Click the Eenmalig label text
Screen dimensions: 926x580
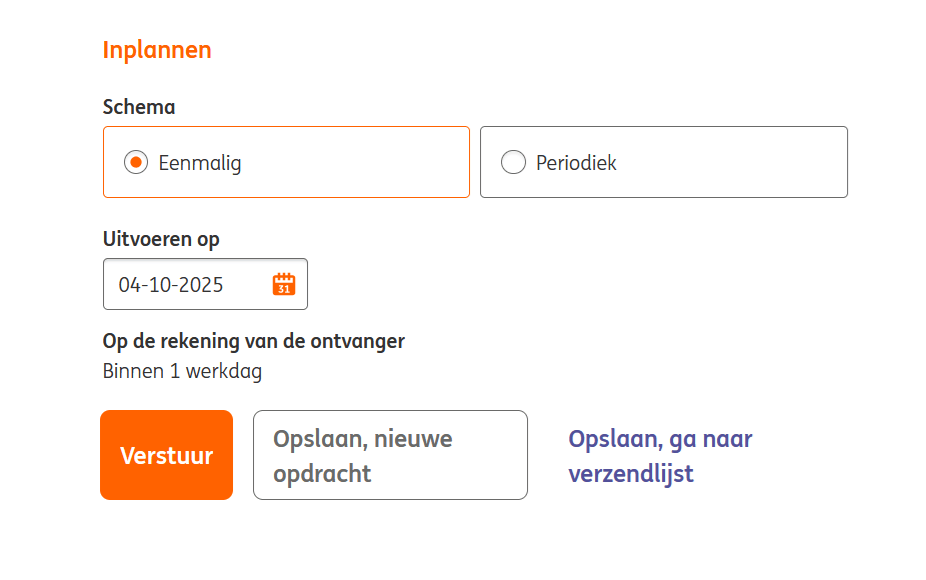click(x=200, y=162)
